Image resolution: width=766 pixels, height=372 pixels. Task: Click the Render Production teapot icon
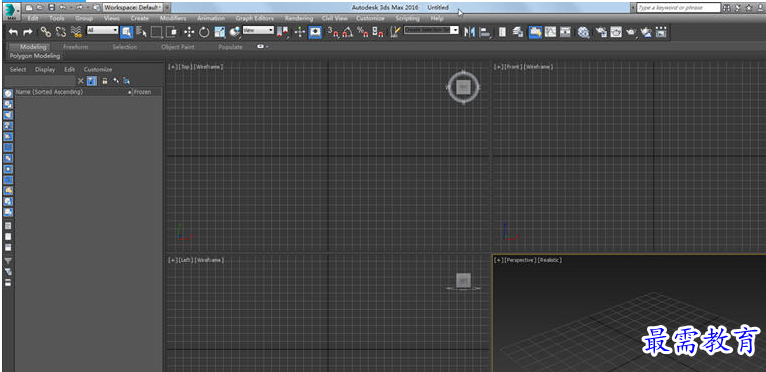tap(631, 32)
